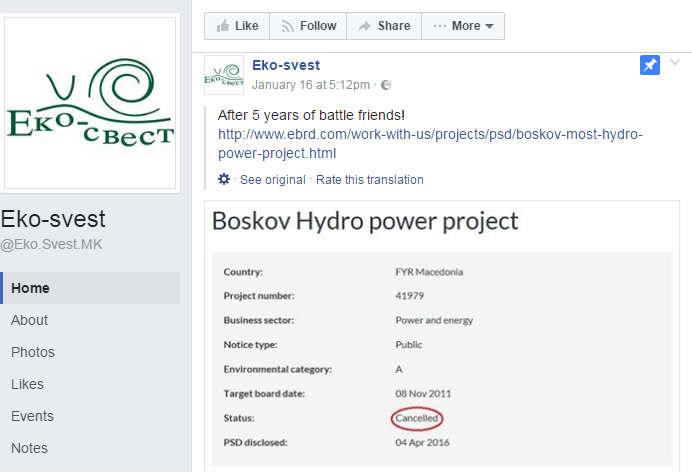Click the public globe privacy icon
Image resolution: width=692 pixels, height=472 pixels.
coord(386,85)
